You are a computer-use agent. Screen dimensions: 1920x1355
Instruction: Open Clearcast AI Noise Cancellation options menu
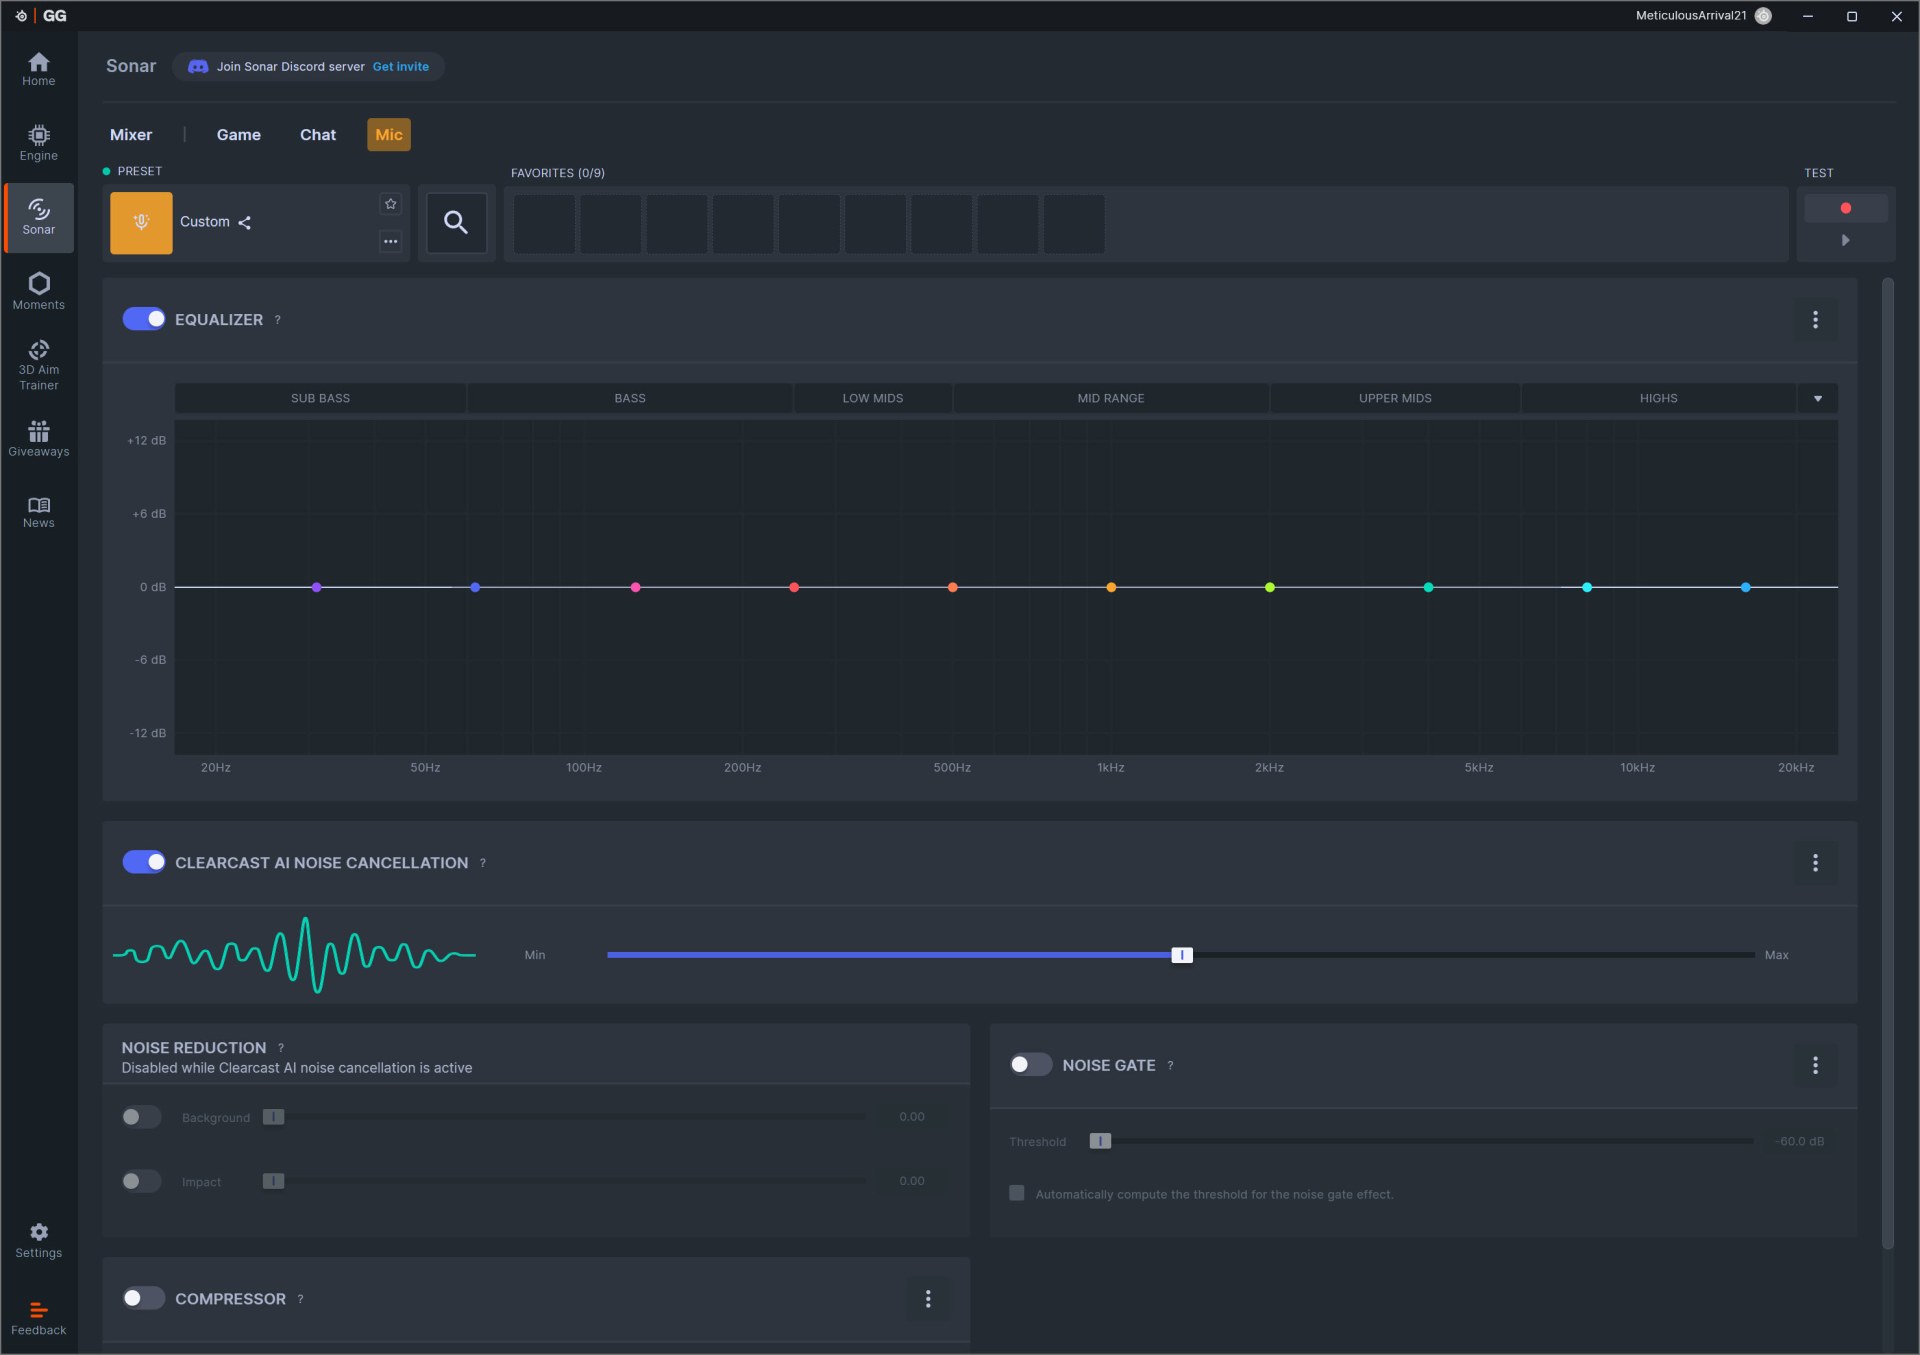tap(1815, 863)
